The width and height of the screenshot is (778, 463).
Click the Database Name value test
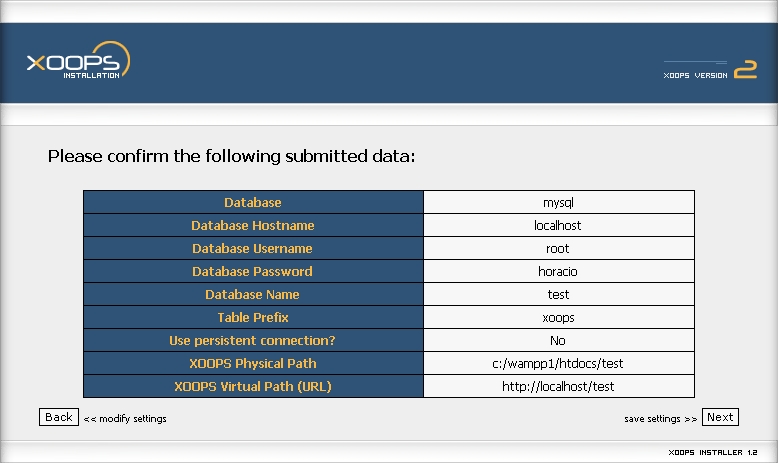click(x=558, y=294)
